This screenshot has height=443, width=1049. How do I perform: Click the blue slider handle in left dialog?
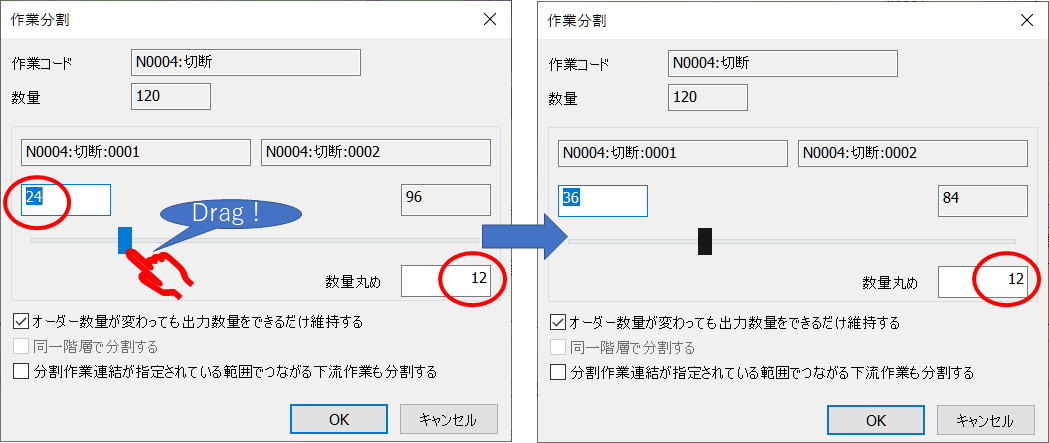pyautogui.click(x=125, y=240)
